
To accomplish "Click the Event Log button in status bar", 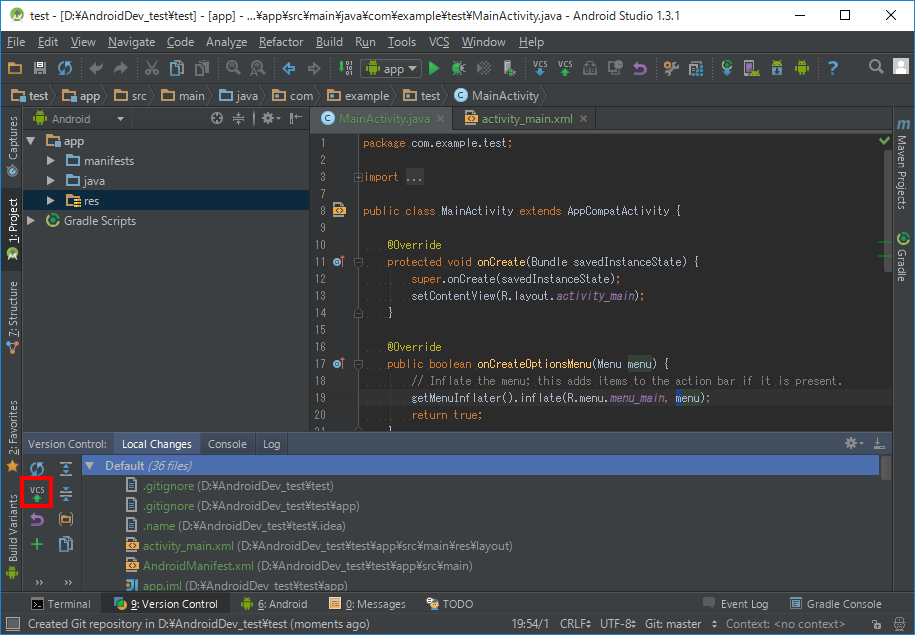I will [x=736, y=604].
